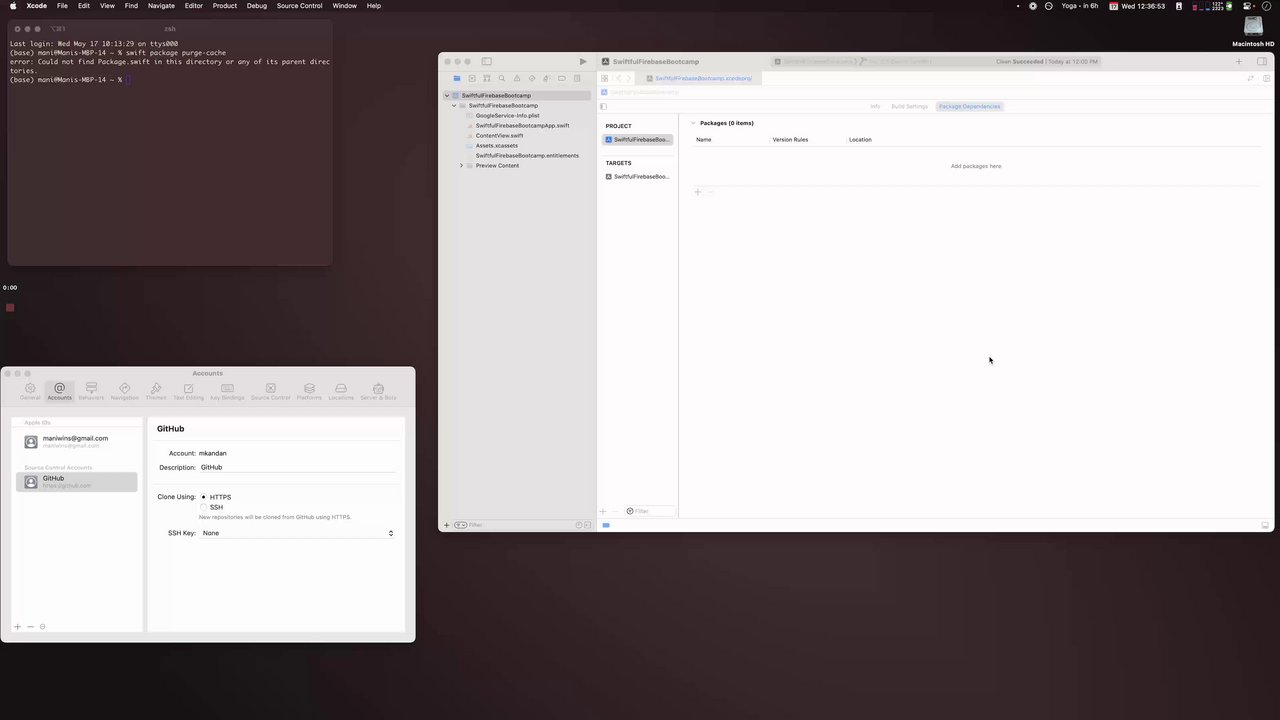This screenshot has width=1280, height=720.
Task: Select SSH clone option
Action: click(x=204, y=507)
